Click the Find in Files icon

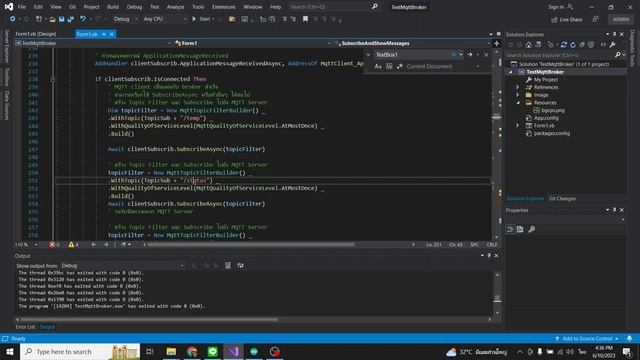click(232, 19)
